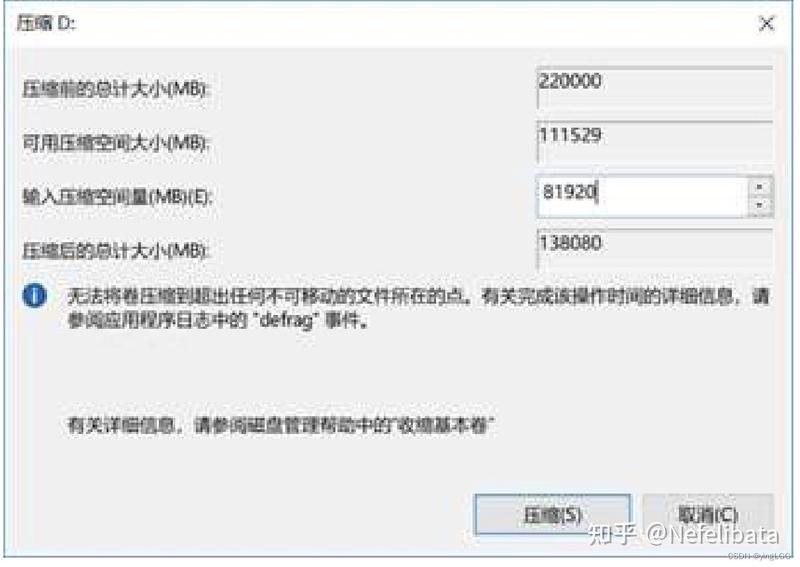Click the 压缩前的总计大小(MB) label
This screenshot has width=800, height=567.
116,89
